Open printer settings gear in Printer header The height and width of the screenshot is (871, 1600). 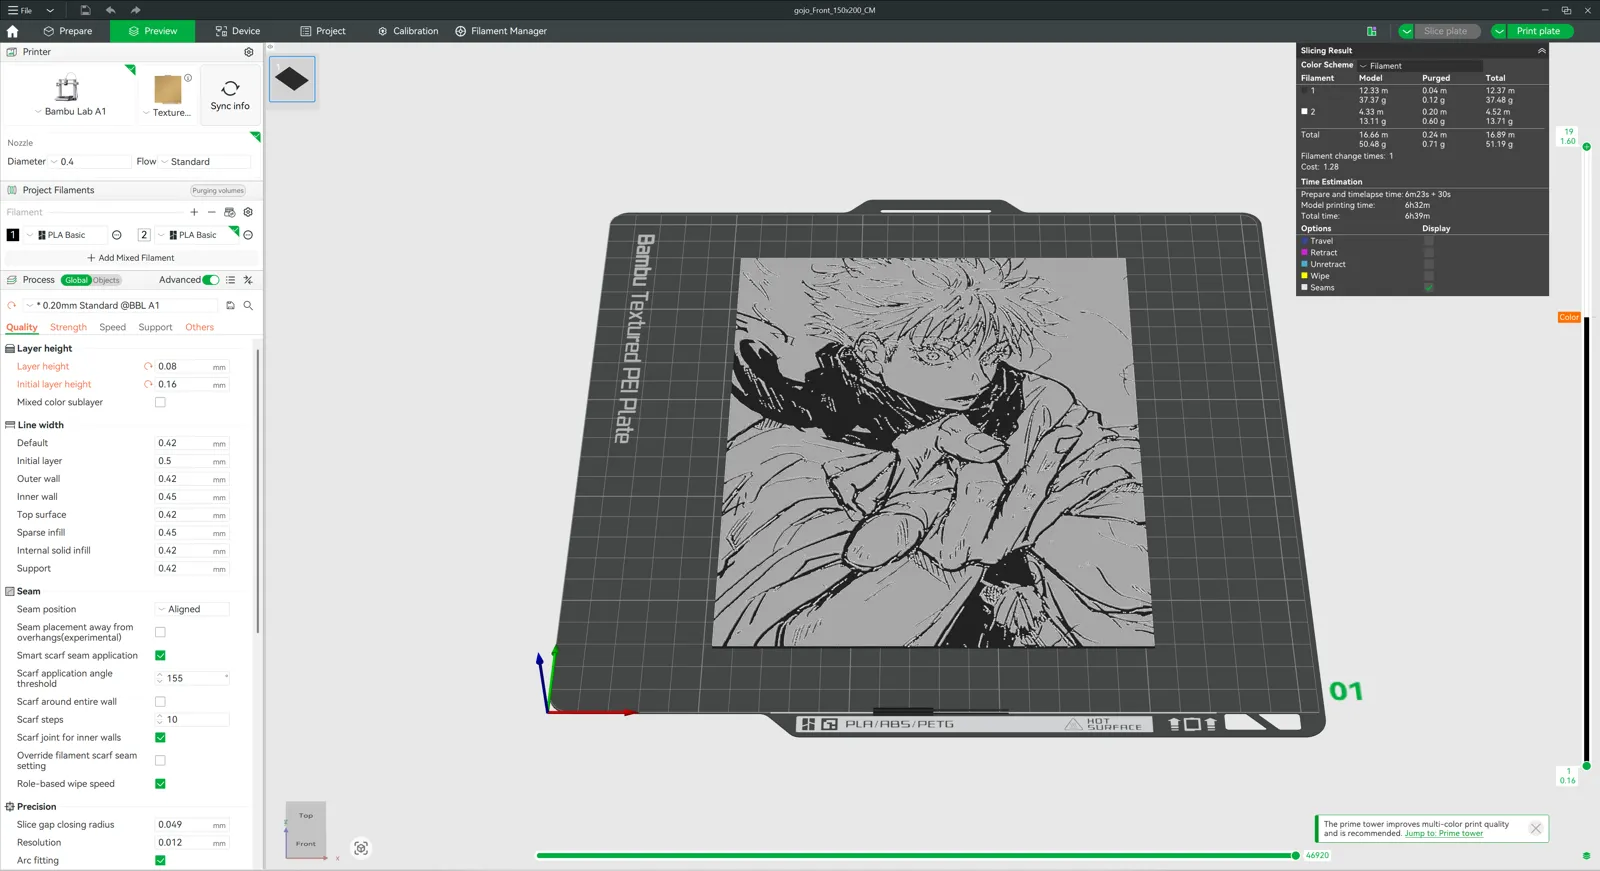249,52
